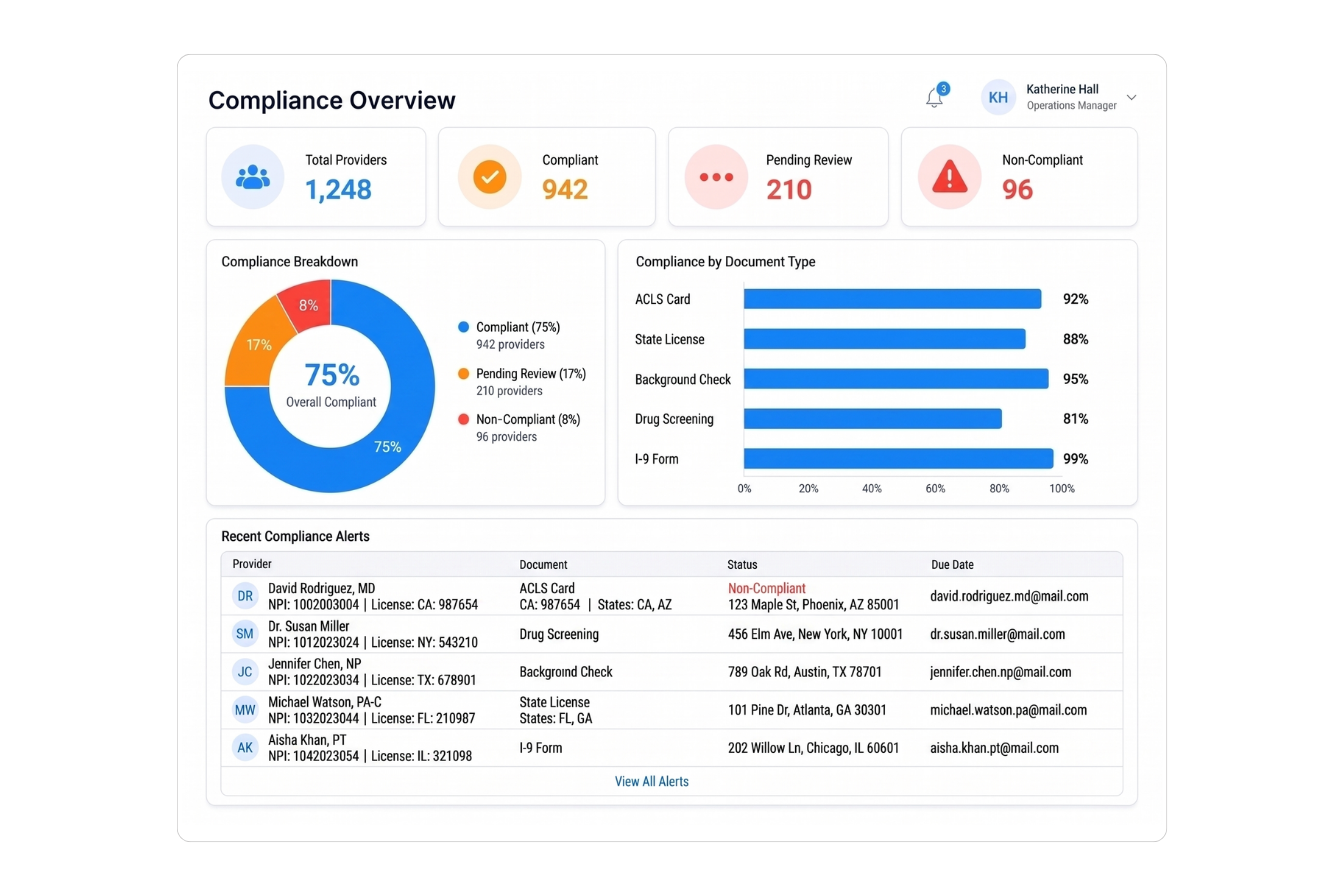Click the 96 Non-Compliant count
This screenshot has width=1344, height=896.
click(x=1017, y=189)
